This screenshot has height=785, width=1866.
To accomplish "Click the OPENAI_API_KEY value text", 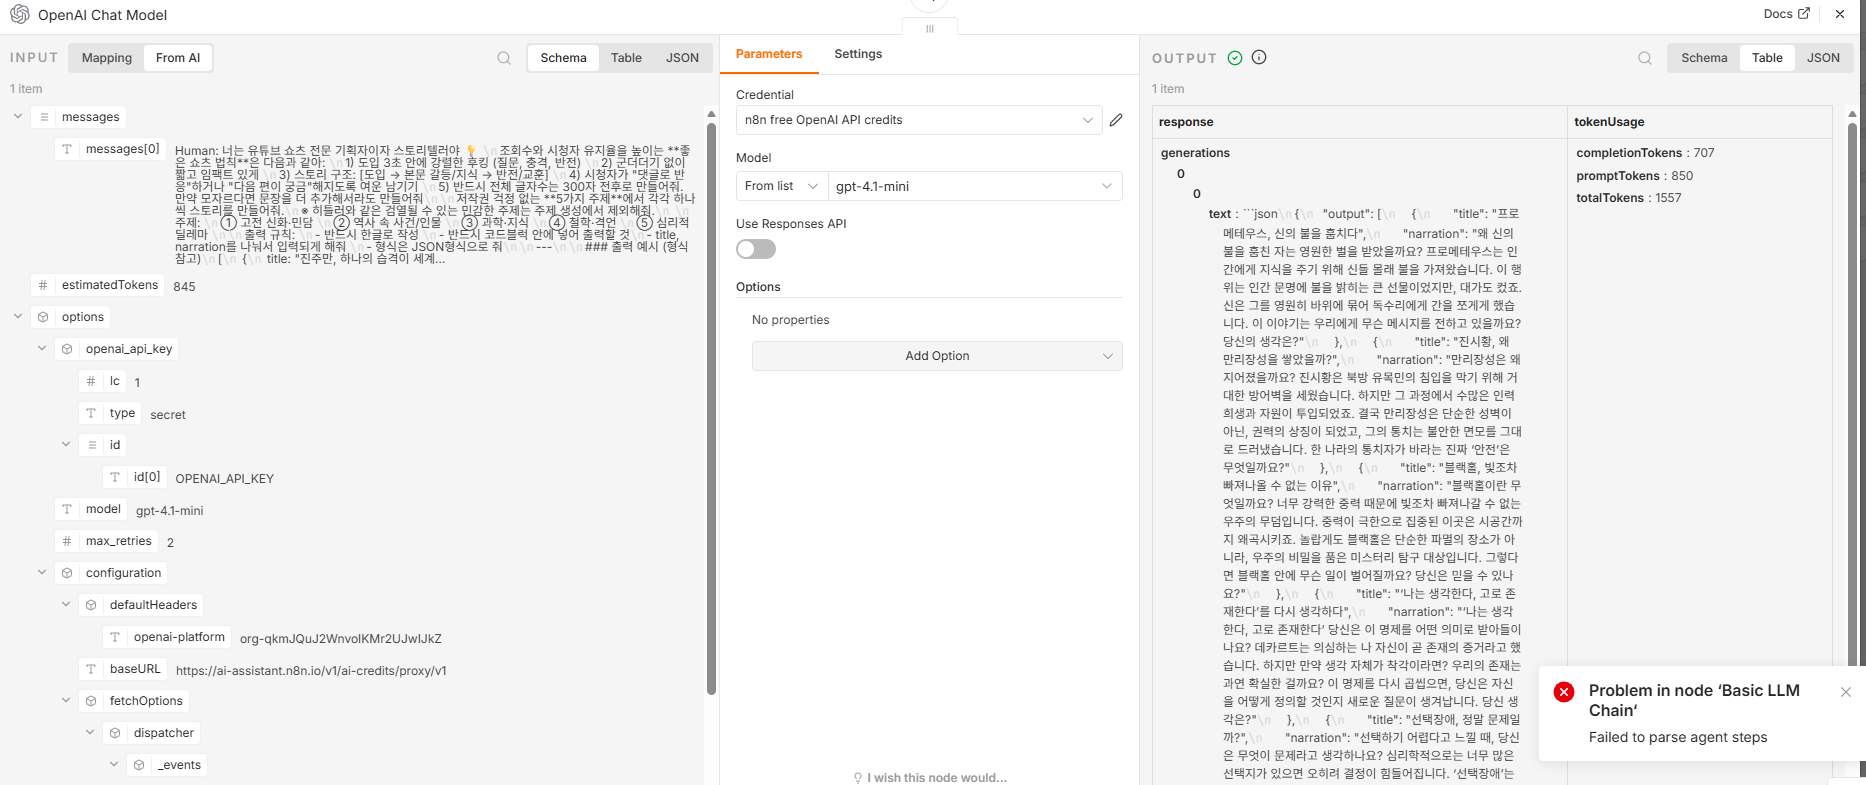I will 224,479.
